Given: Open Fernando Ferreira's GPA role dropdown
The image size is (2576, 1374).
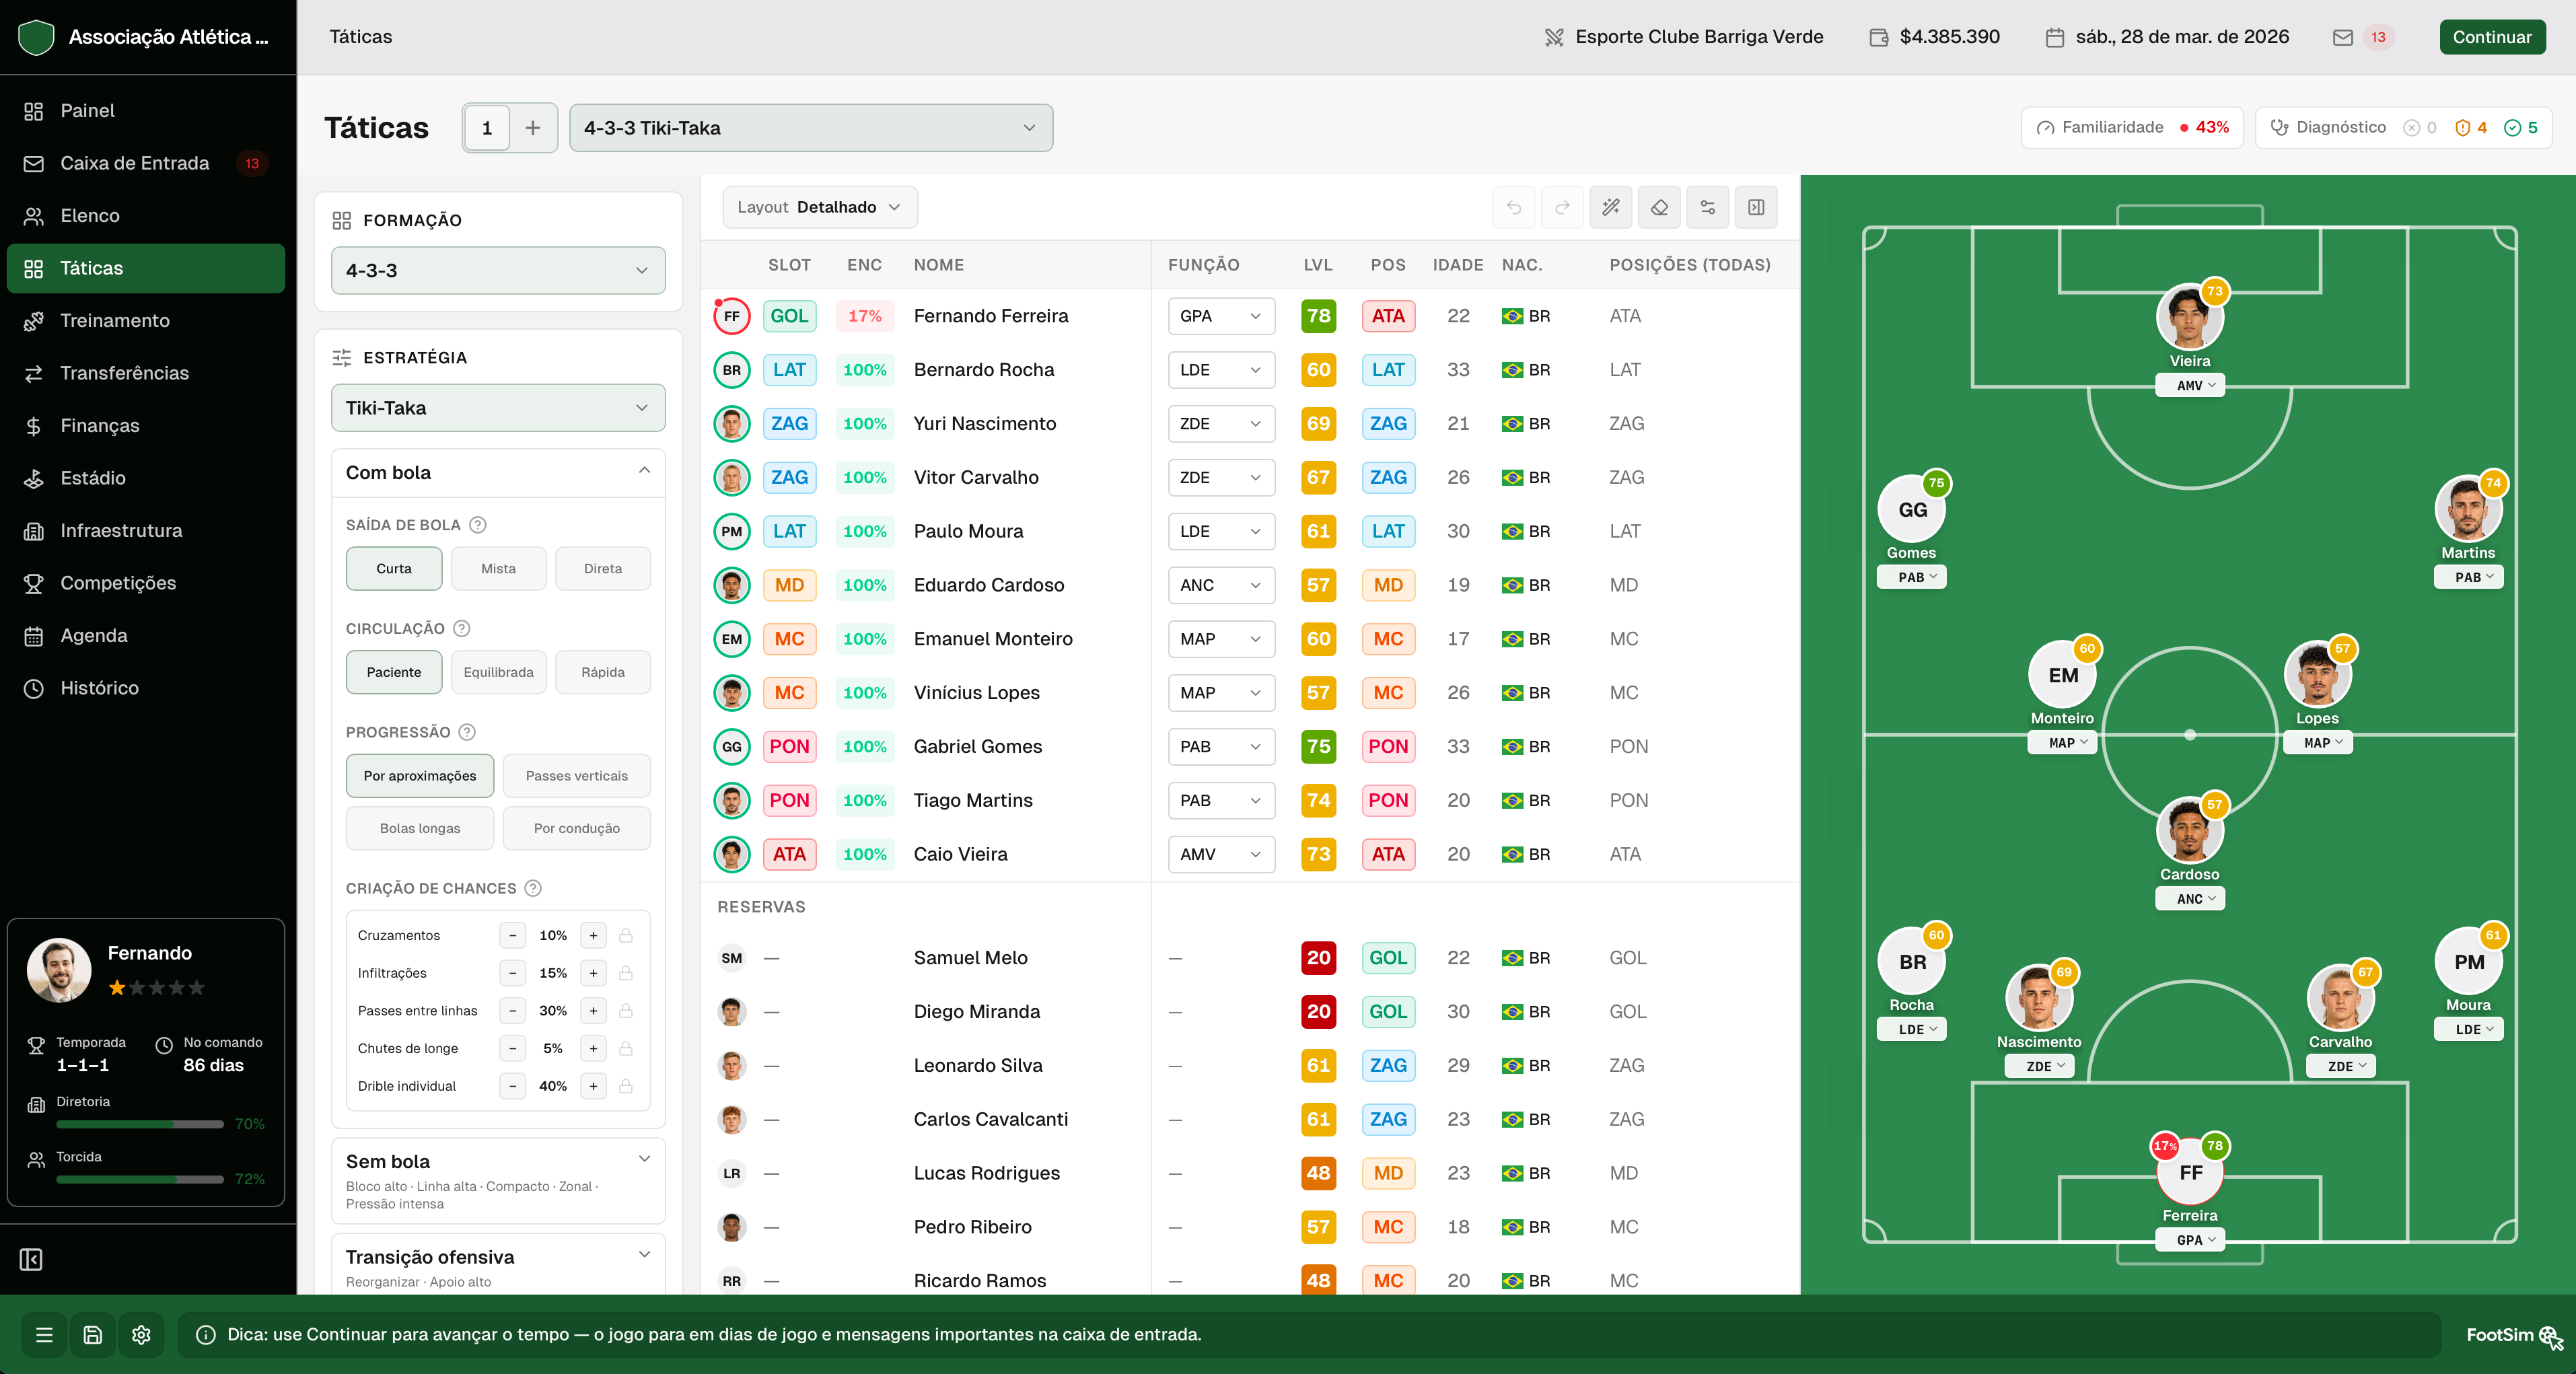Looking at the screenshot, I should 1221,316.
